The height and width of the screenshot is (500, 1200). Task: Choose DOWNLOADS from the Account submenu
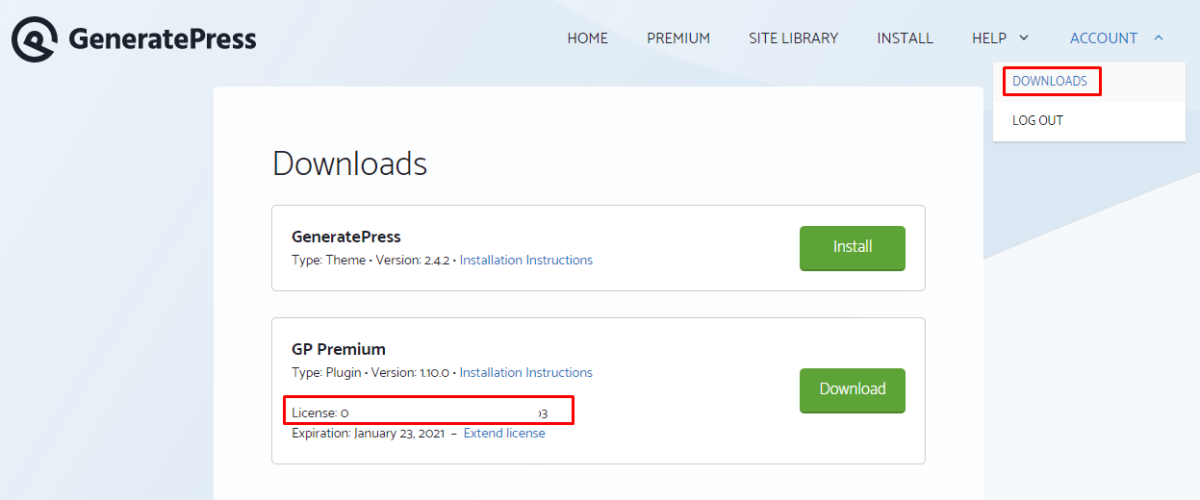1049,81
